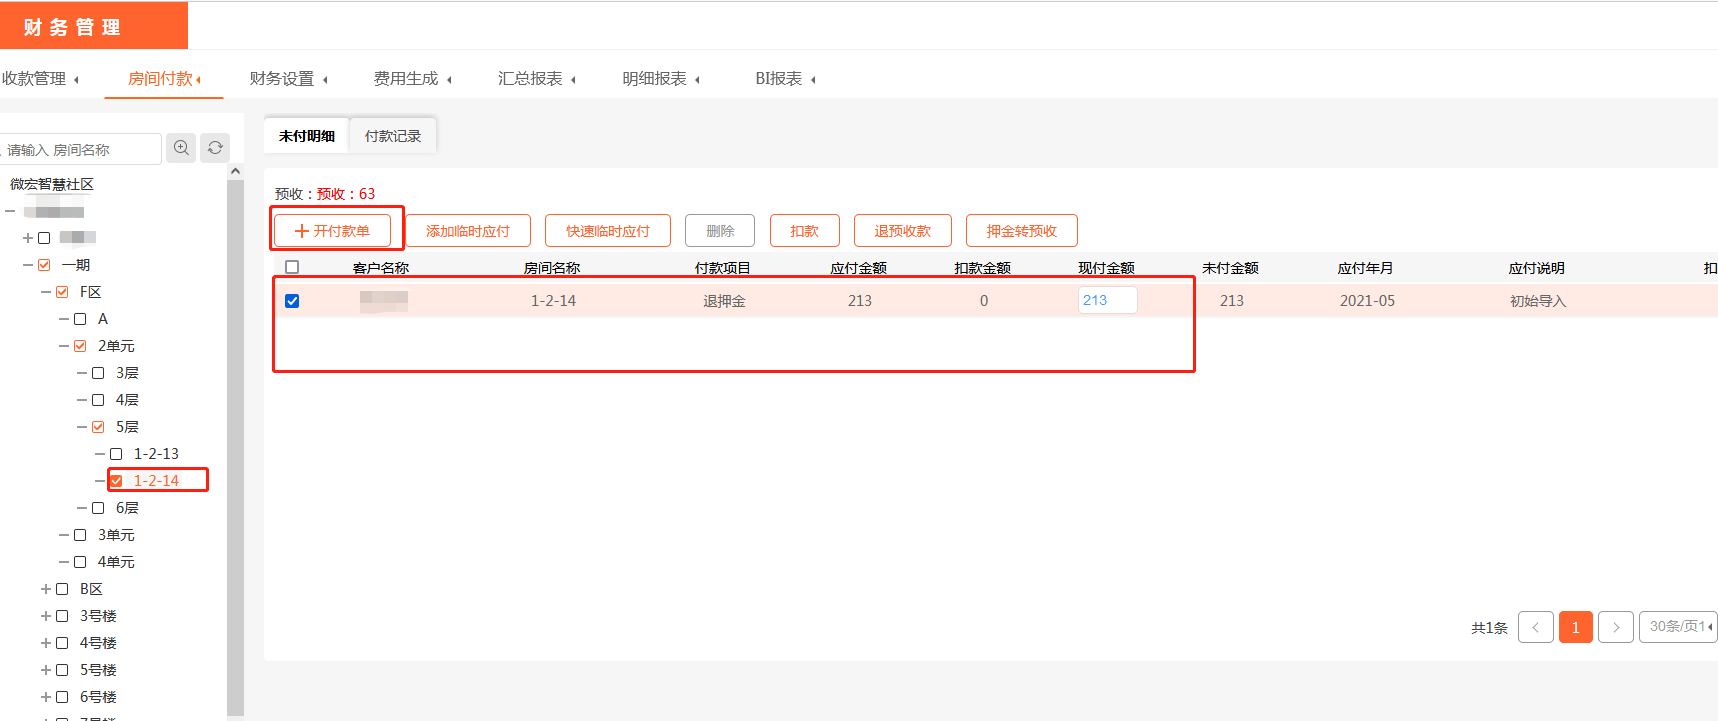Click the 退押金 payment item cell

[724, 301]
